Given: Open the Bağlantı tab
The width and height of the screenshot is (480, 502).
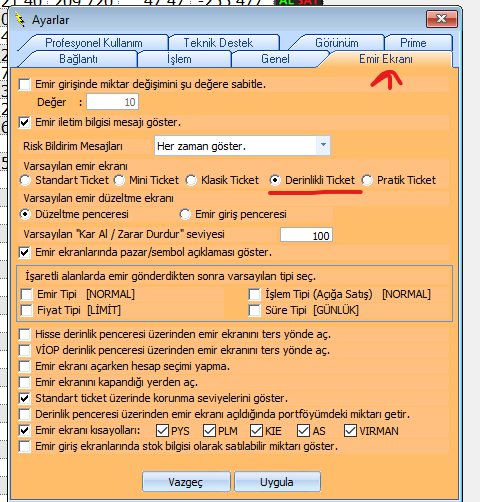Looking at the screenshot, I should coord(78,59).
